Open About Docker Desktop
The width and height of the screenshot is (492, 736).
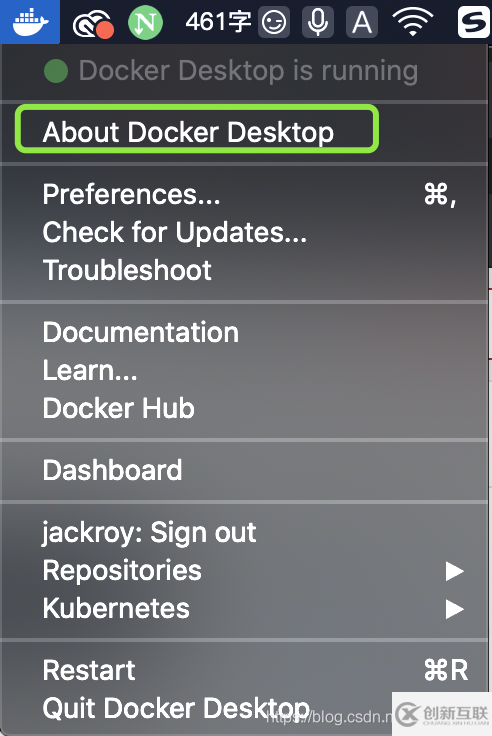(244, 132)
